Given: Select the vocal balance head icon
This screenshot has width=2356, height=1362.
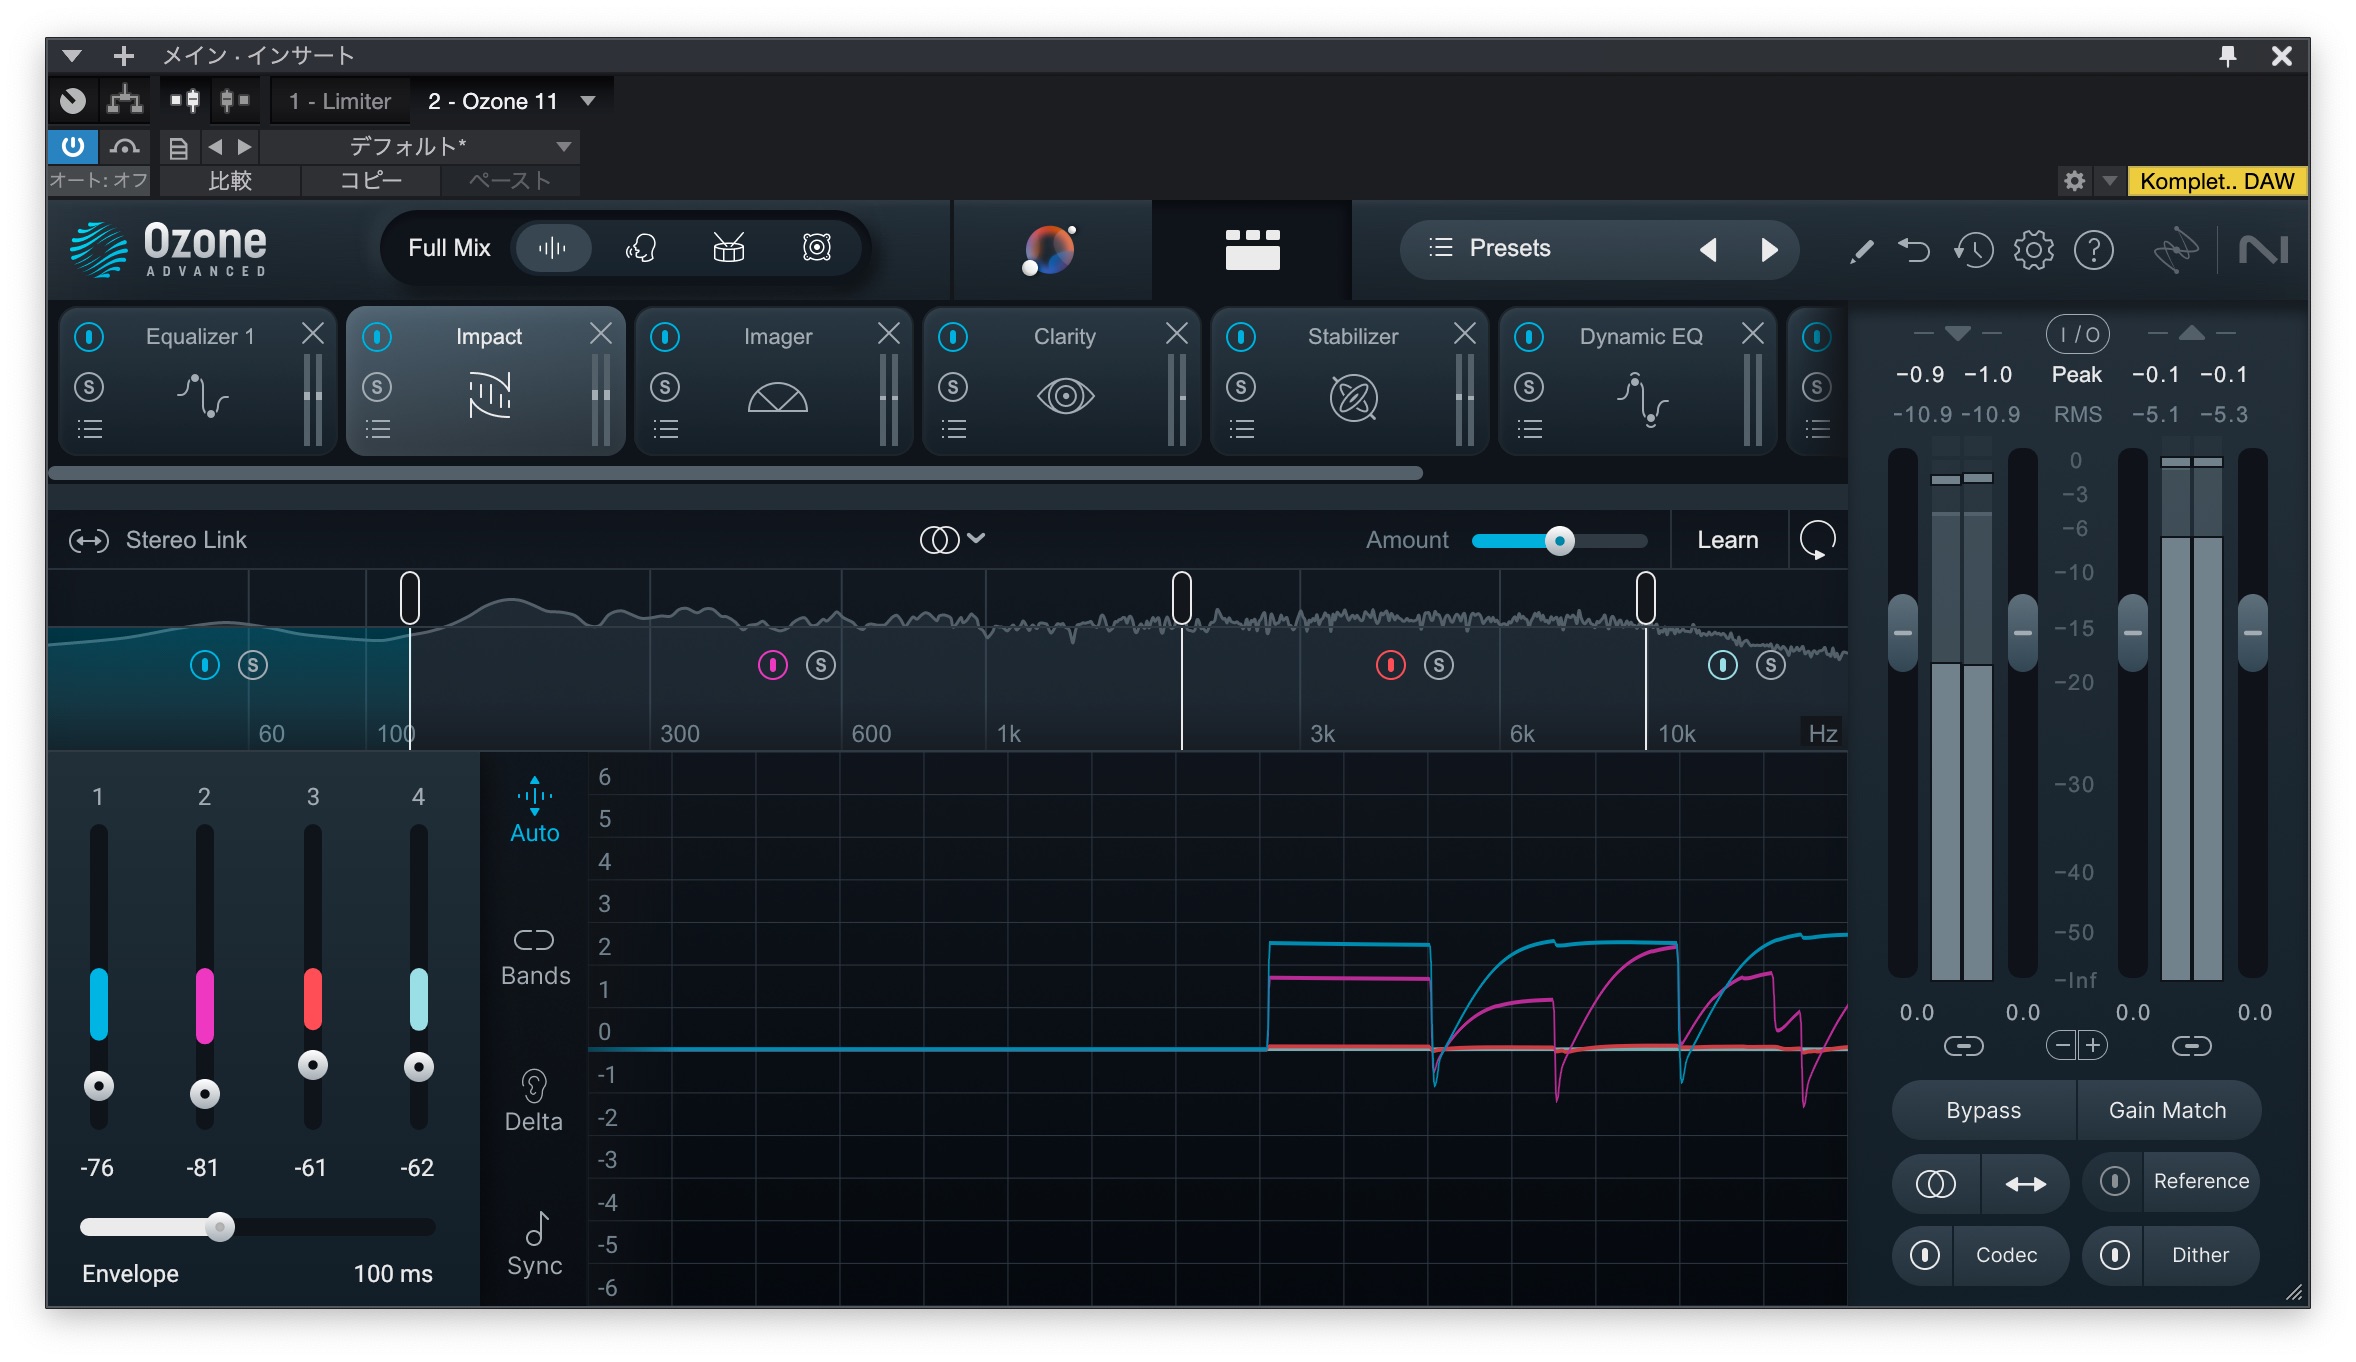Looking at the screenshot, I should pyautogui.click(x=640, y=248).
